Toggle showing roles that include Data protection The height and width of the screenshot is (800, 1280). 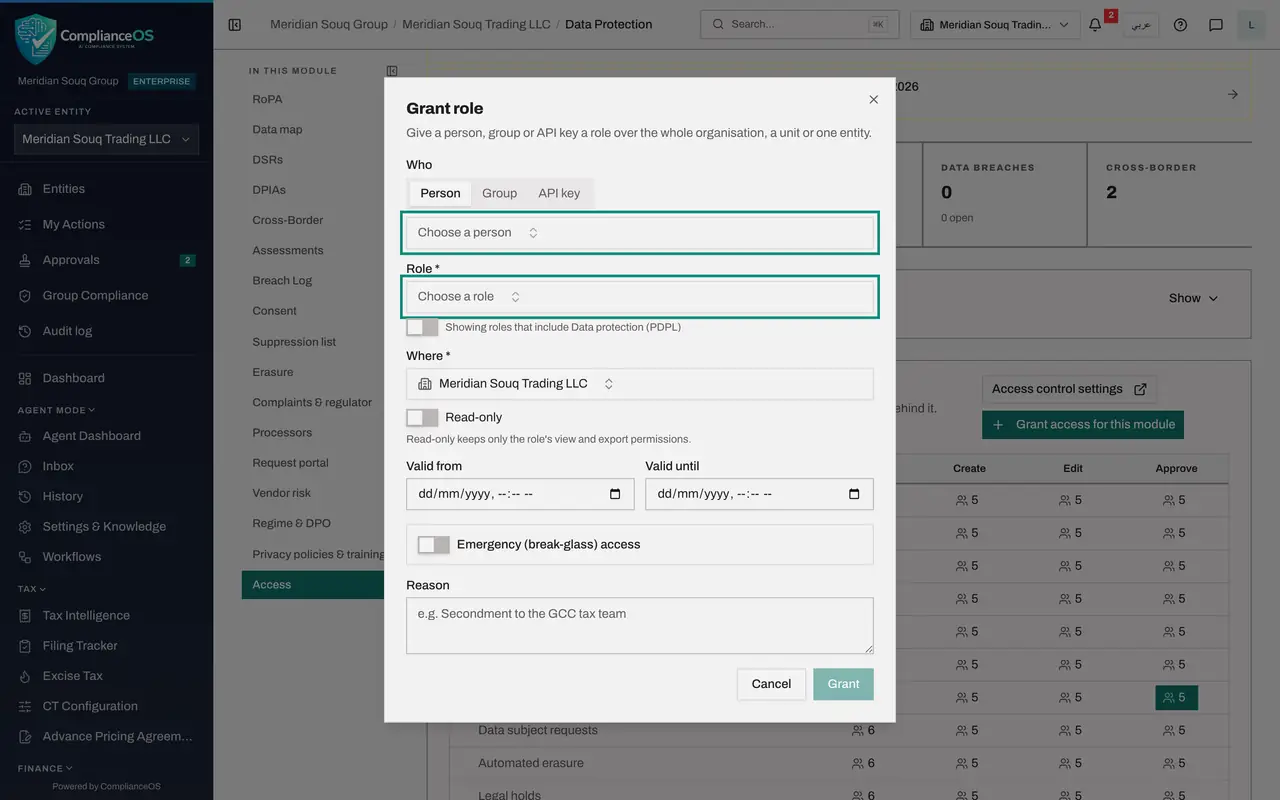(422, 327)
